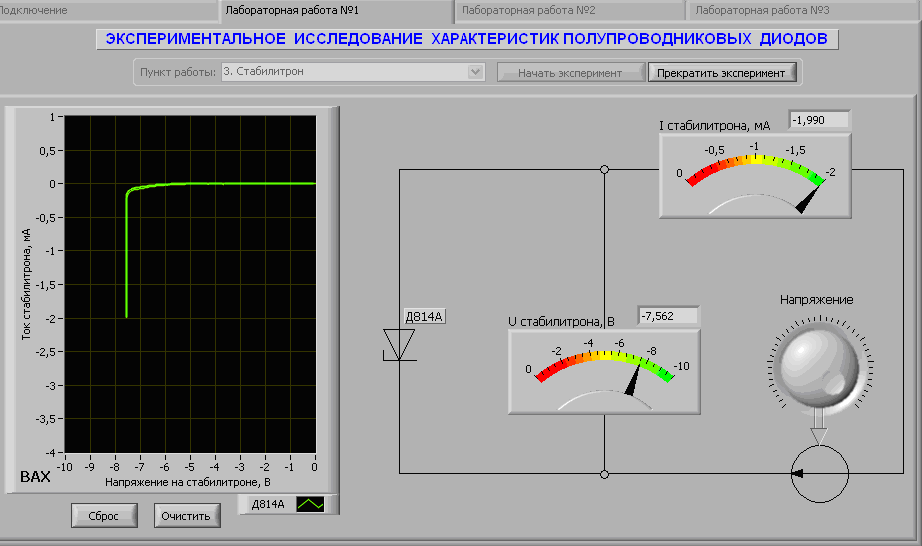Click the current readout field showing -1,990
This screenshot has height=546, width=922.
click(819, 120)
